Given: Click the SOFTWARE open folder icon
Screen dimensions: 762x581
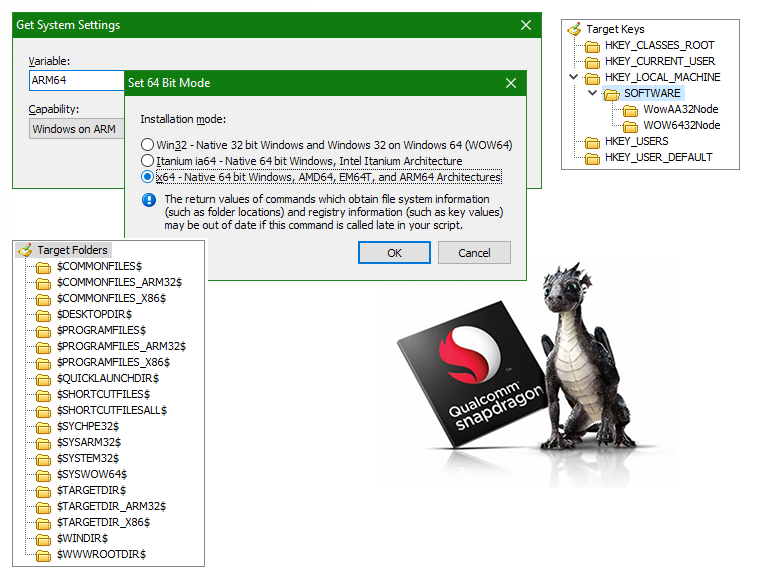Looking at the screenshot, I should pyautogui.click(x=611, y=94).
